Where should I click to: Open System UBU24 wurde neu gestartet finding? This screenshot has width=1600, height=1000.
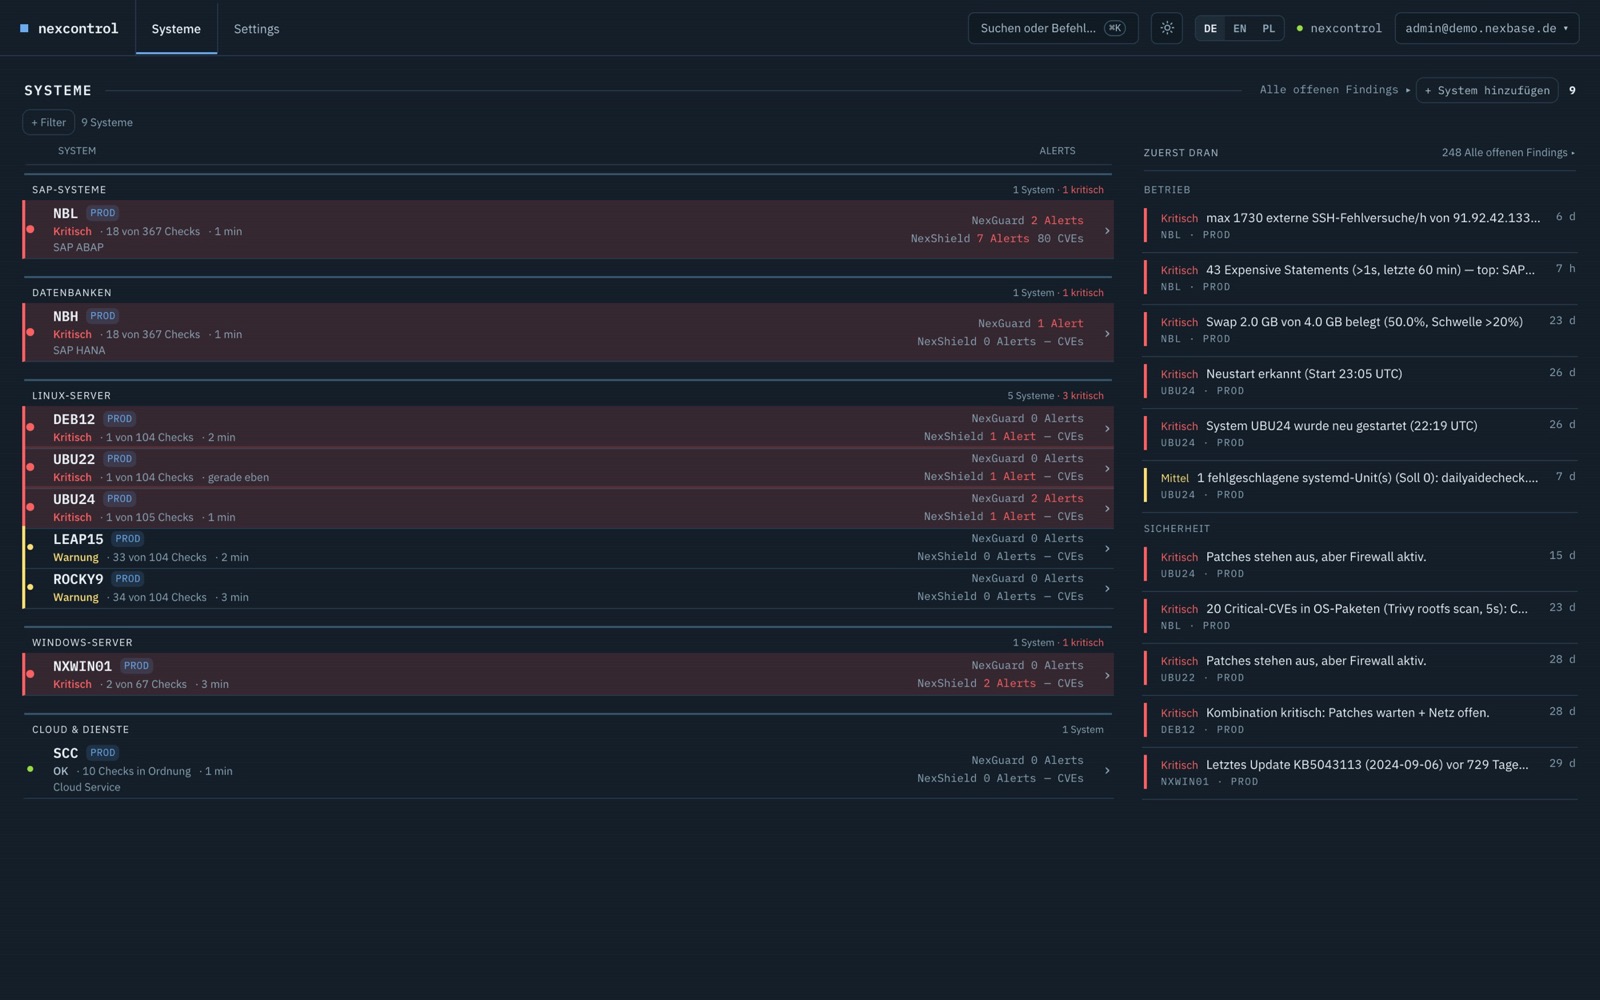pyautogui.click(x=1360, y=433)
